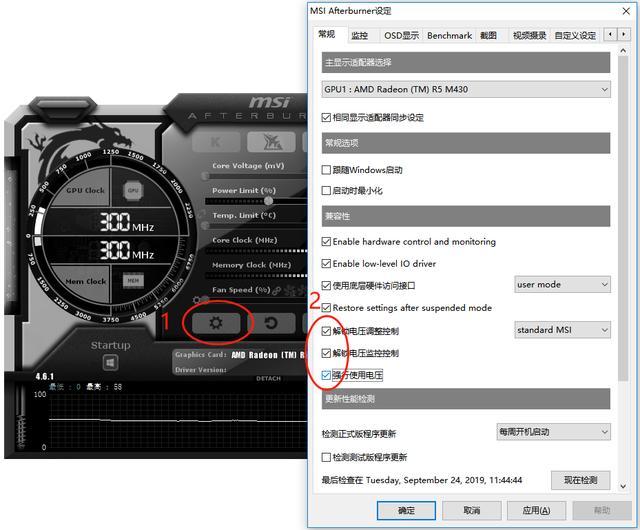Enable 跟随Windows启动 checkbox
640x530 pixels.
[x=326, y=170]
